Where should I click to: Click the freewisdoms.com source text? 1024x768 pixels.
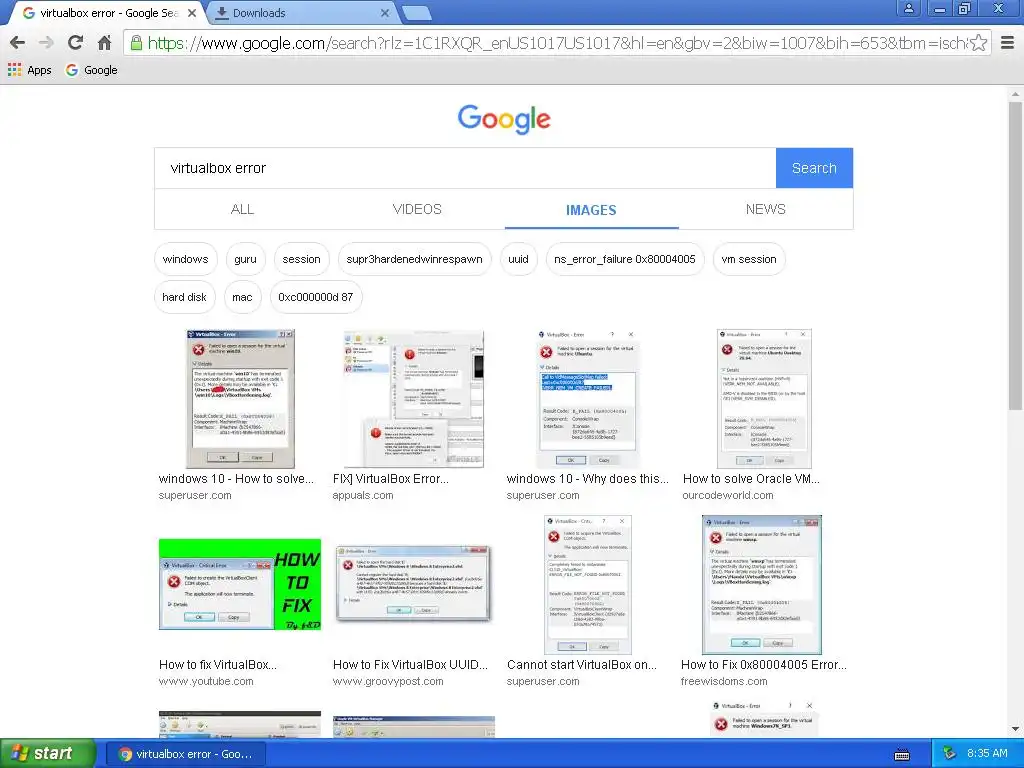pyautogui.click(x=724, y=681)
